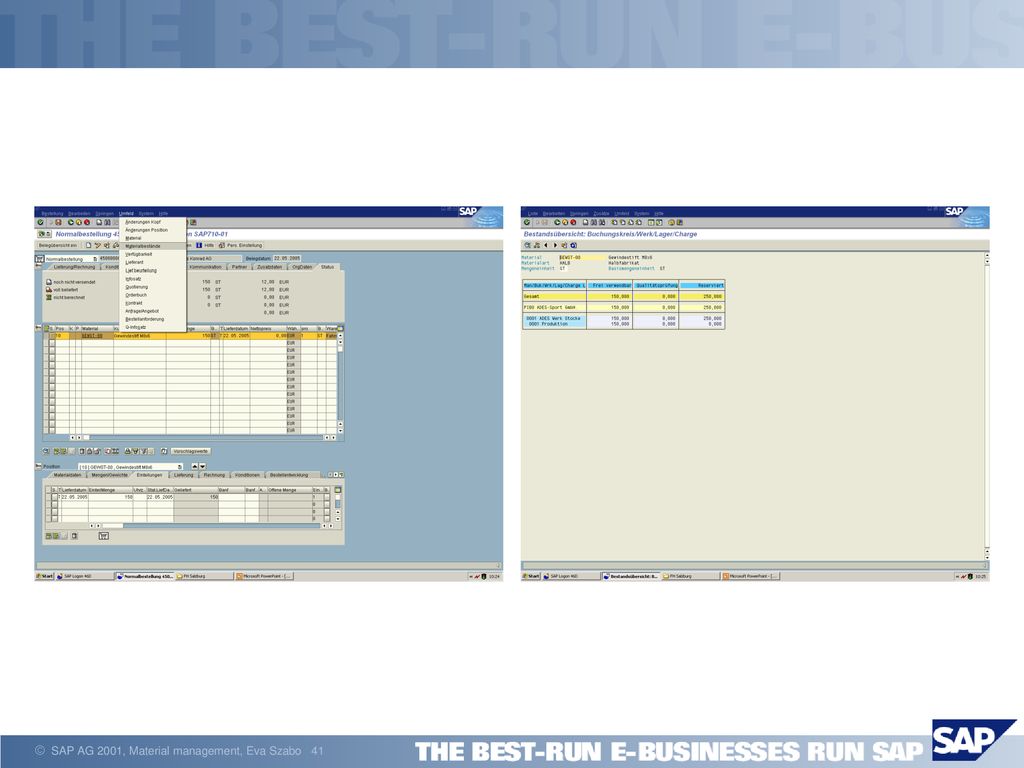Click Material field BEWST-00 in Bestandsübersicht
The width and height of the screenshot is (1024, 768).
(x=582, y=257)
